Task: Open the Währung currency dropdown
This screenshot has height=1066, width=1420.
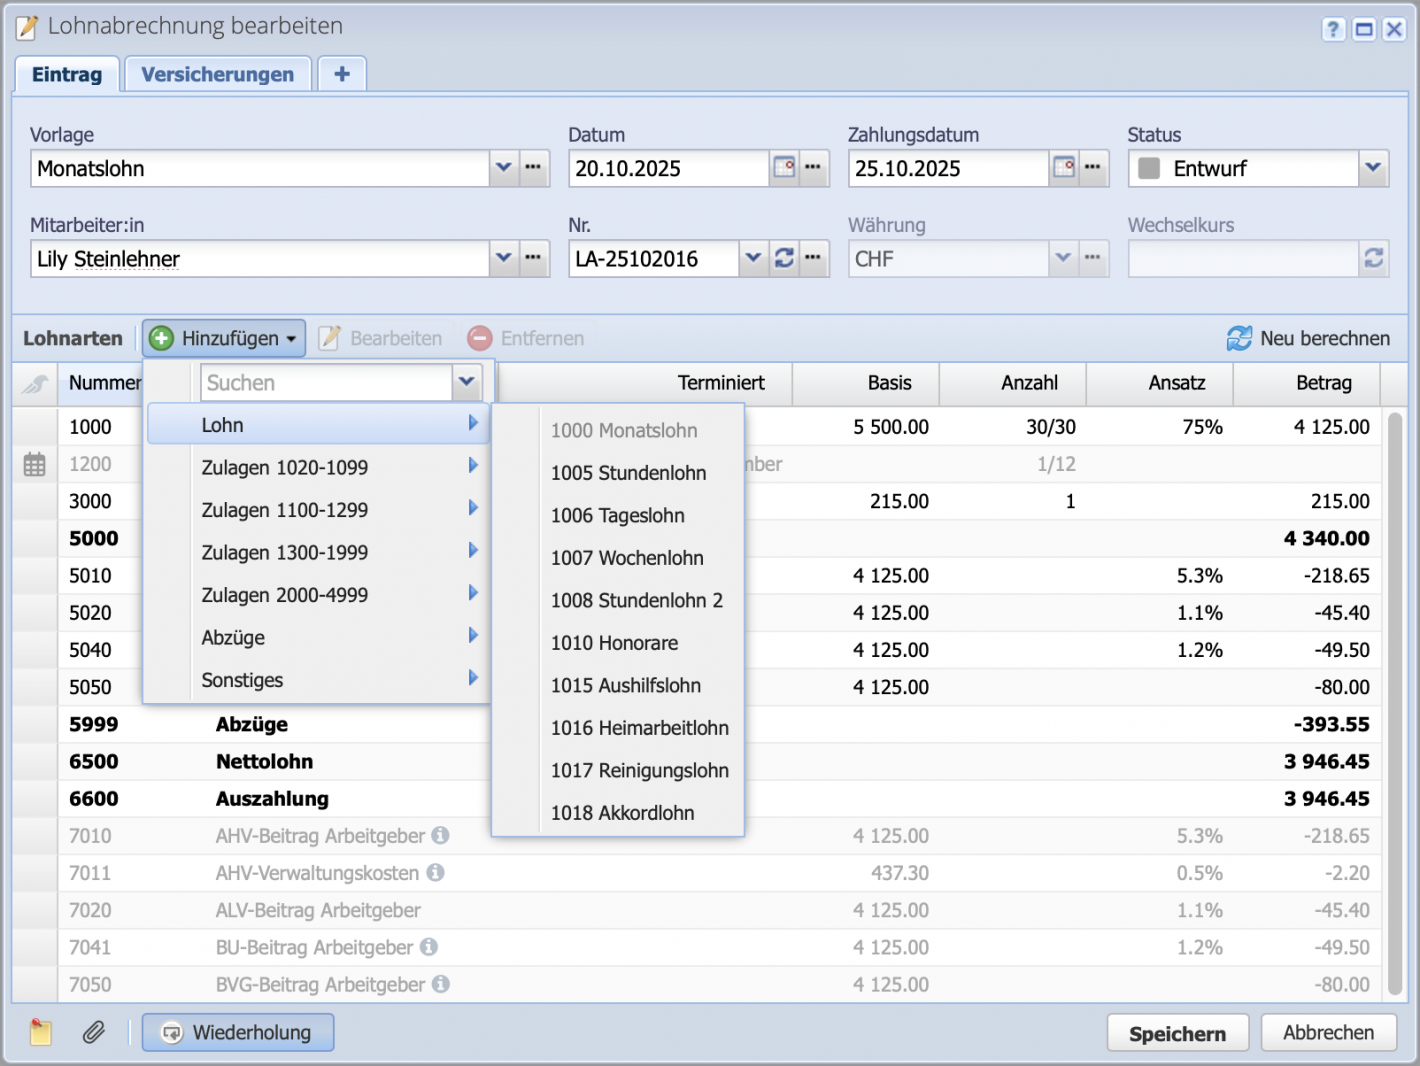Action: (x=1063, y=258)
